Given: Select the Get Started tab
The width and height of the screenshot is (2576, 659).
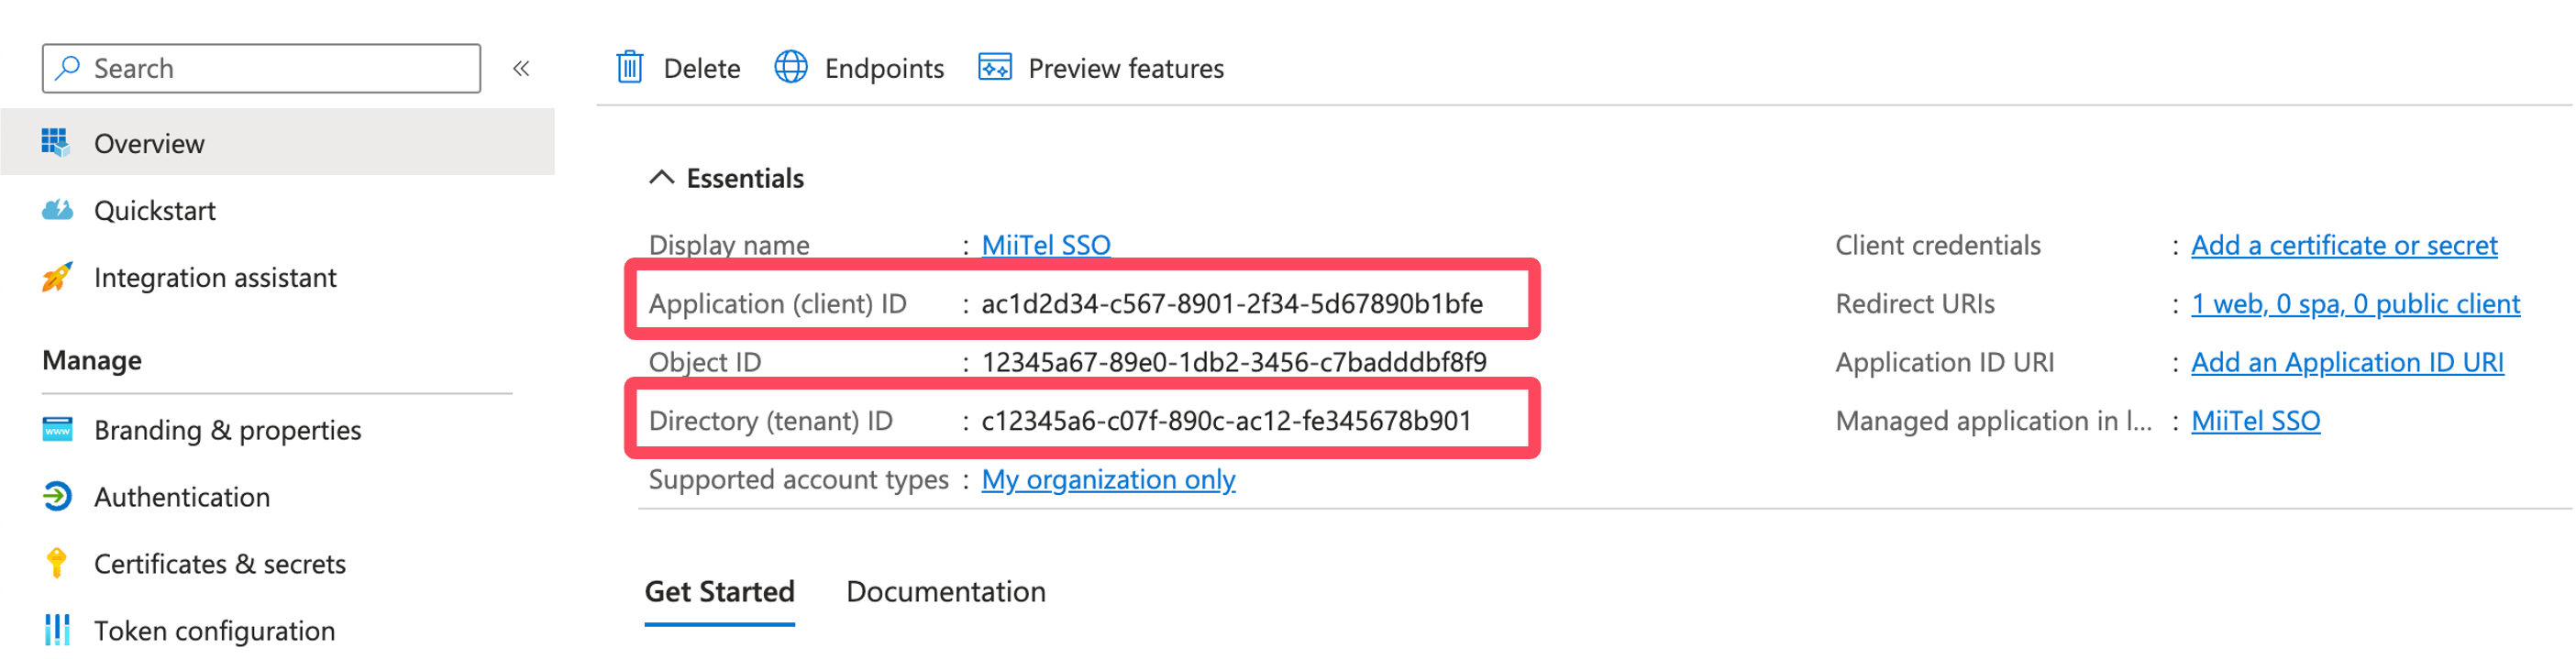Looking at the screenshot, I should 719,592.
